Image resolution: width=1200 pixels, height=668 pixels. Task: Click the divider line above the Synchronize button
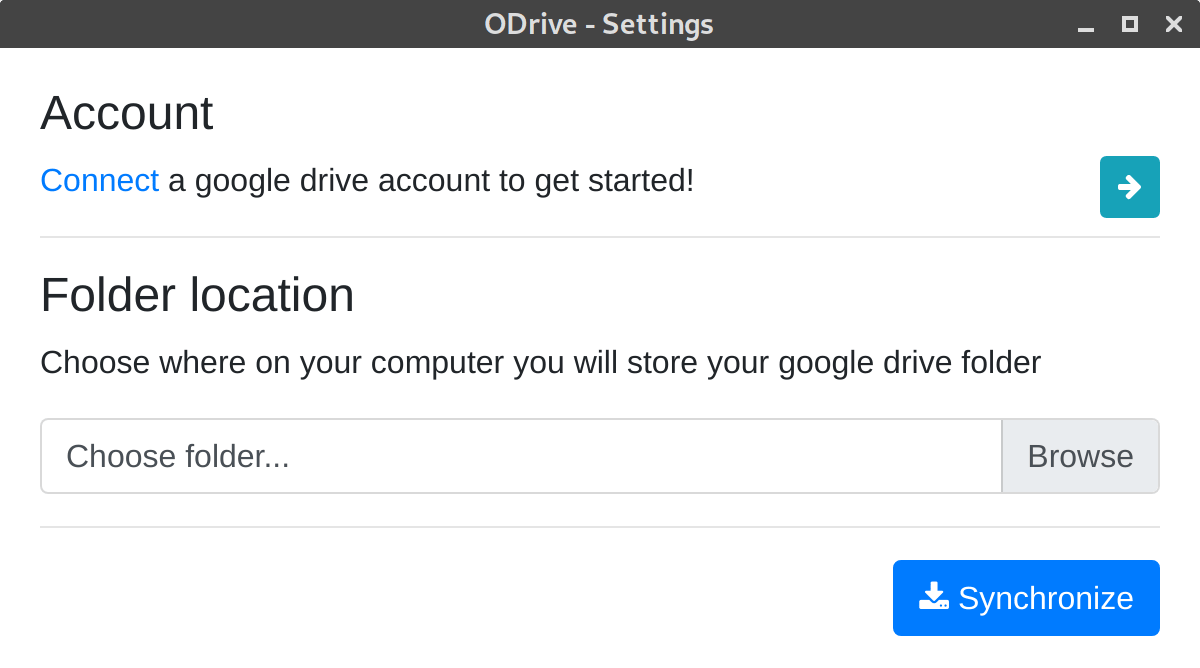(x=600, y=527)
